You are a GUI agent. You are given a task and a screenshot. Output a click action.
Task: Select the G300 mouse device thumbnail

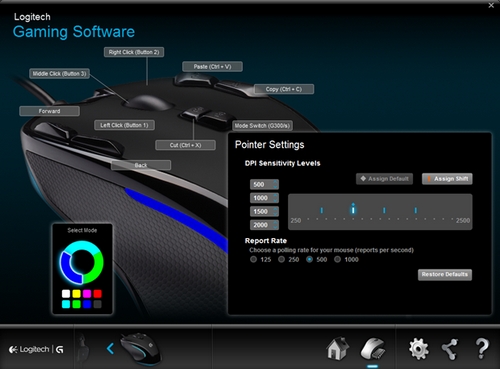tap(141, 349)
